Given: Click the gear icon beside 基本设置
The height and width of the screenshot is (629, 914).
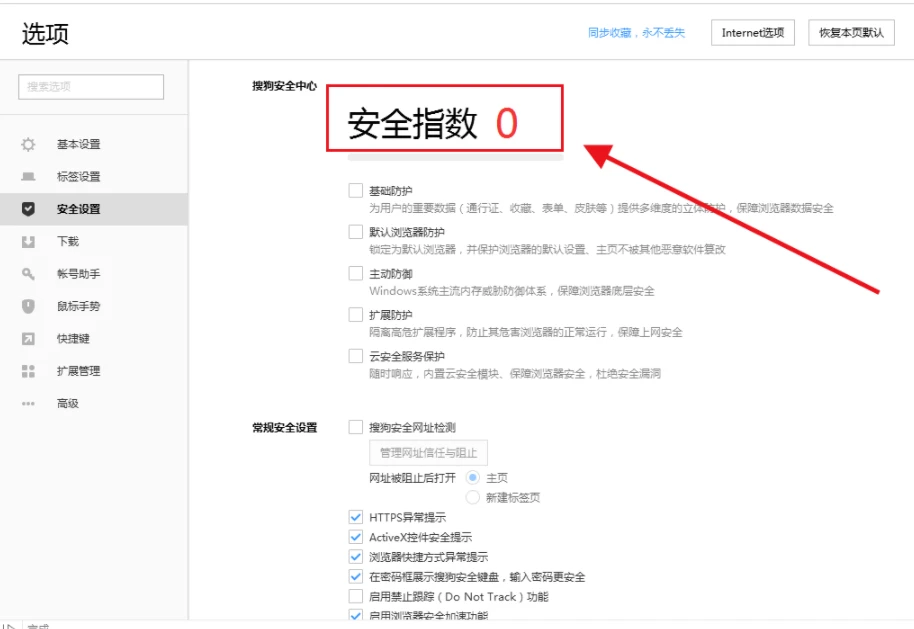Looking at the screenshot, I should [28, 145].
